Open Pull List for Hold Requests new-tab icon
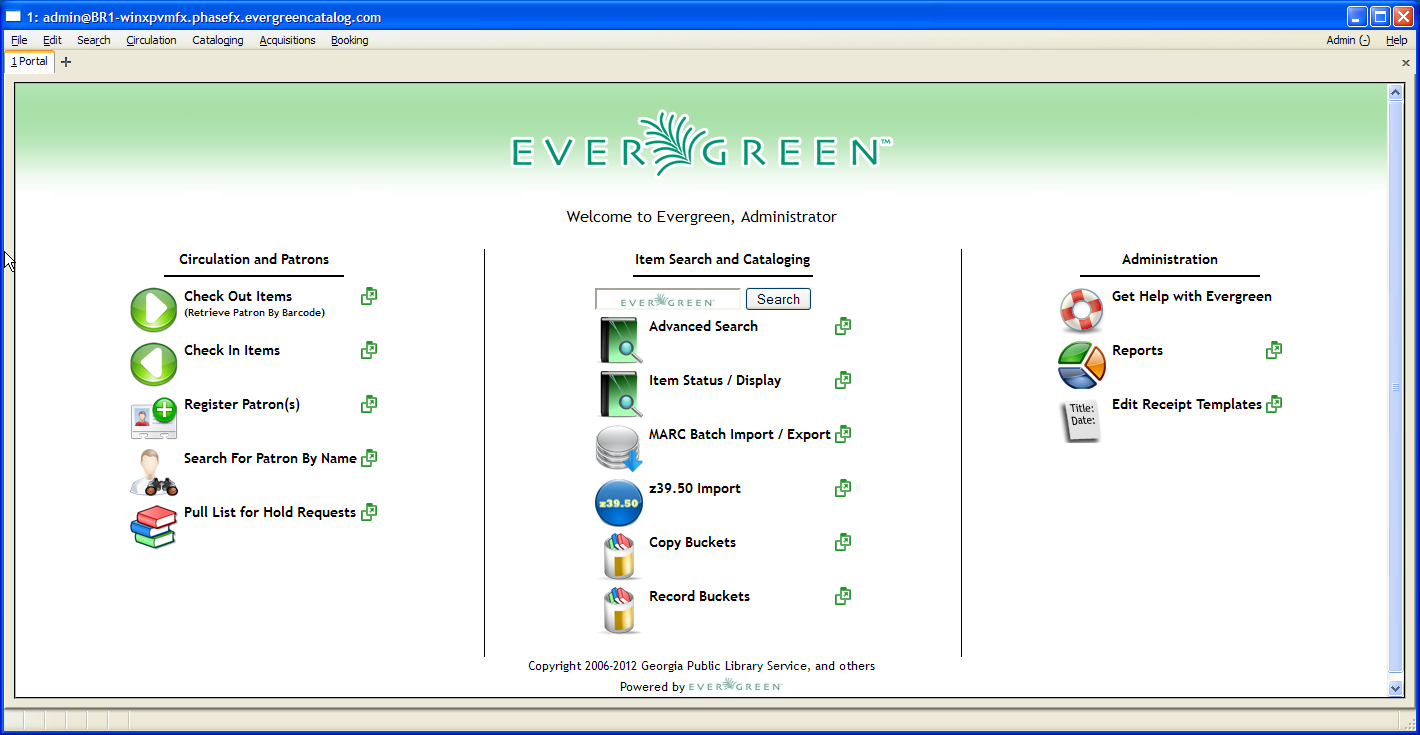The image size is (1420, 735). click(369, 512)
